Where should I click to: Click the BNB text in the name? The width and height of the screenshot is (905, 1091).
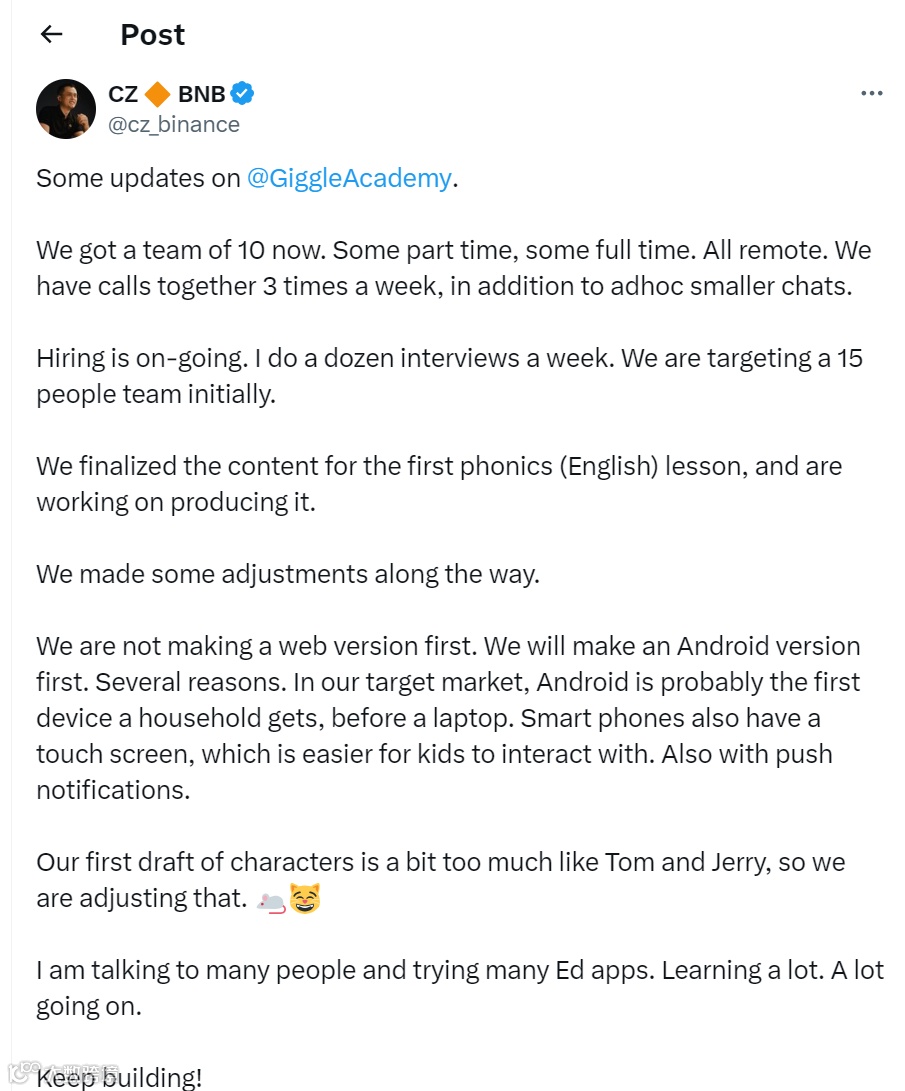(x=202, y=94)
